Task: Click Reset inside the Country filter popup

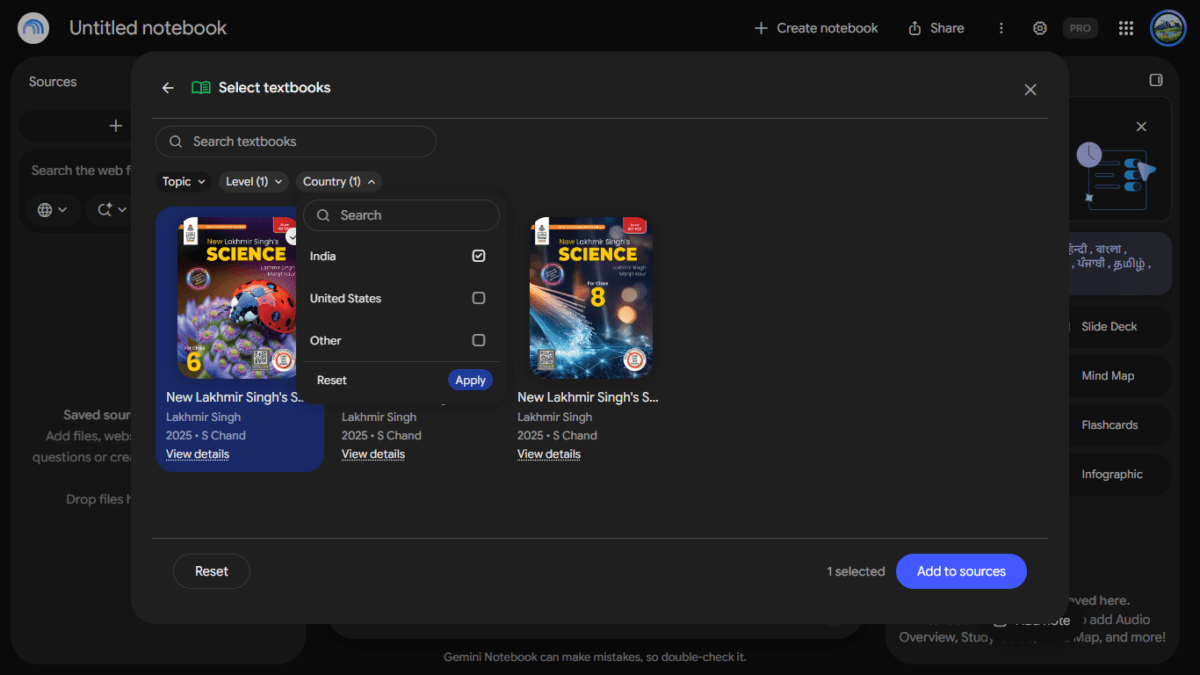Action: [x=332, y=380]
